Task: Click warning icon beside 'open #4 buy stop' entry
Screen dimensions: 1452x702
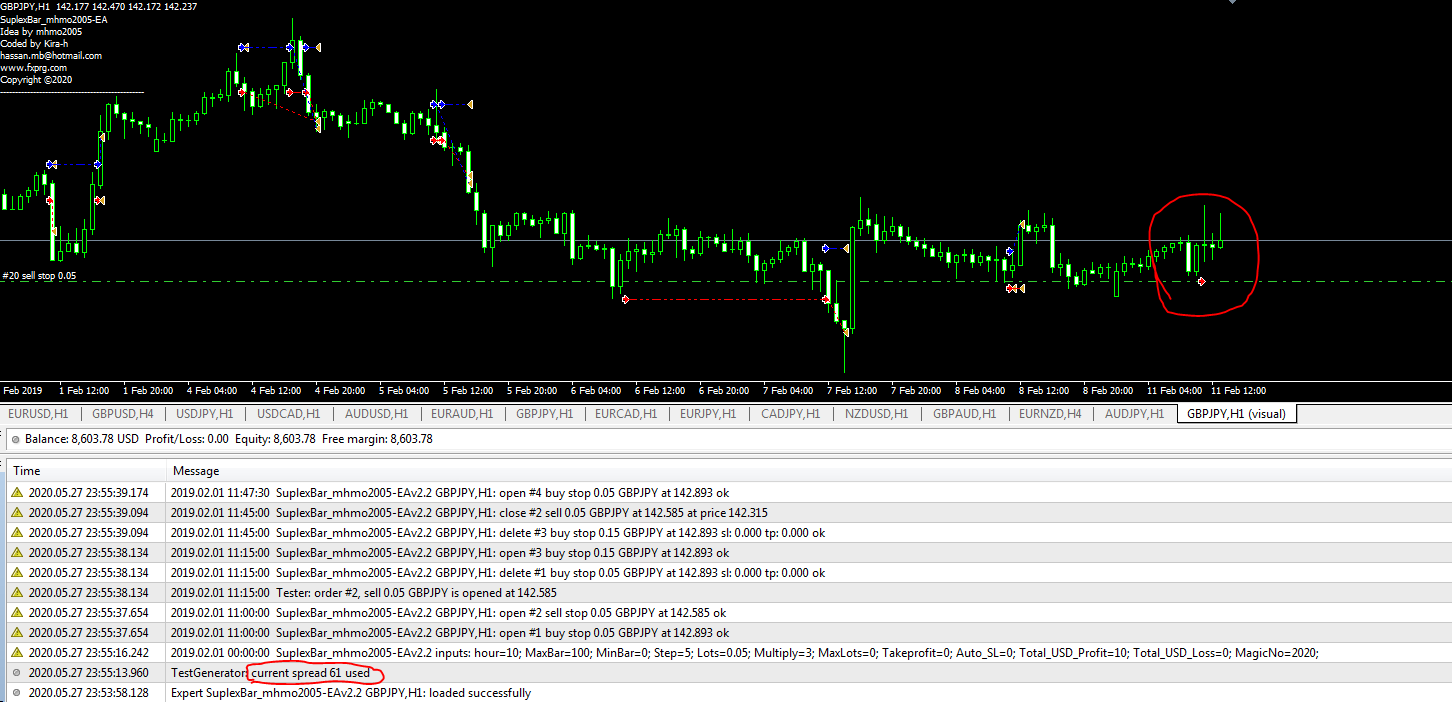Action: 16,493
